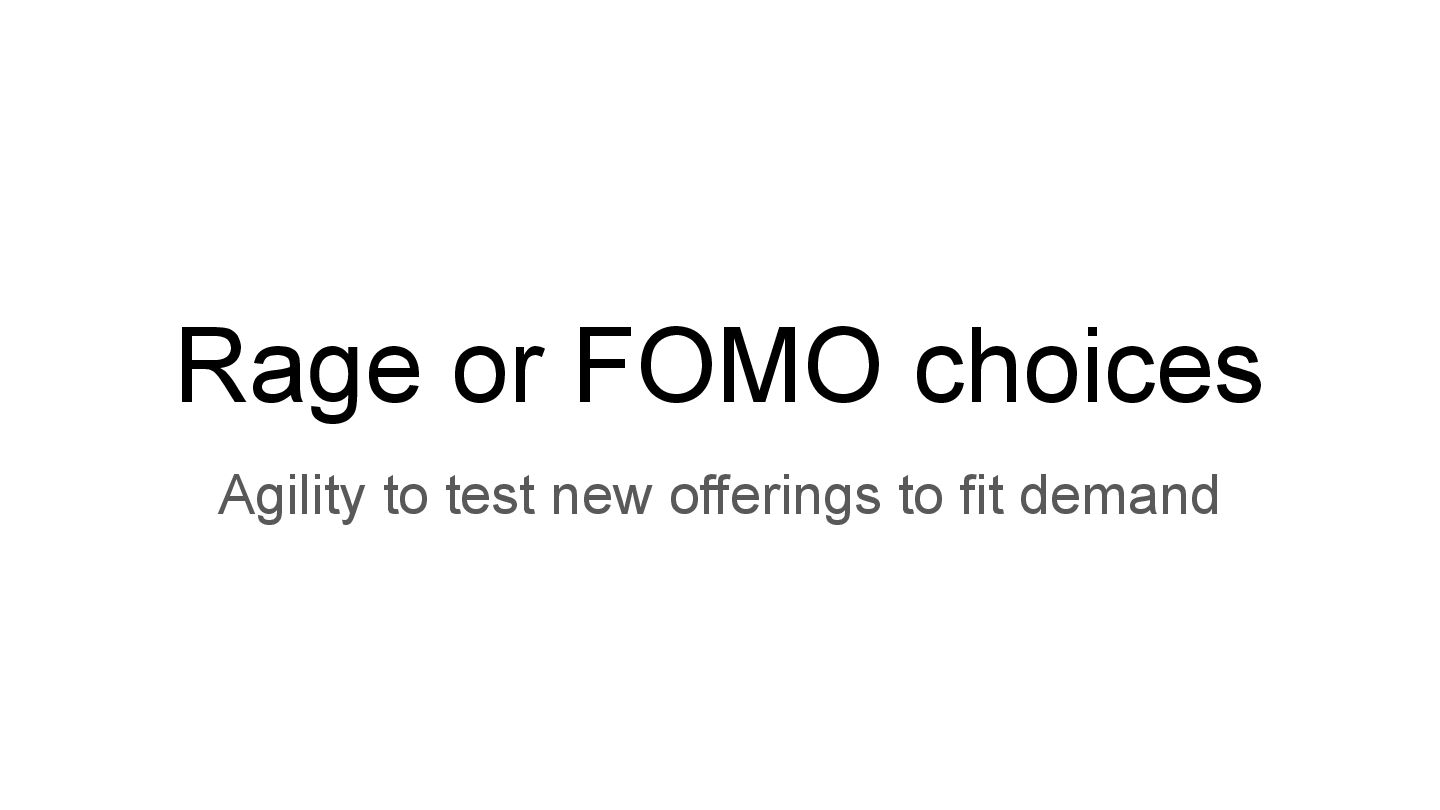Click the 'to' preceding 'test' in subtitle
The width and height of the screenshot is (1440, 810).
[405, 497]
